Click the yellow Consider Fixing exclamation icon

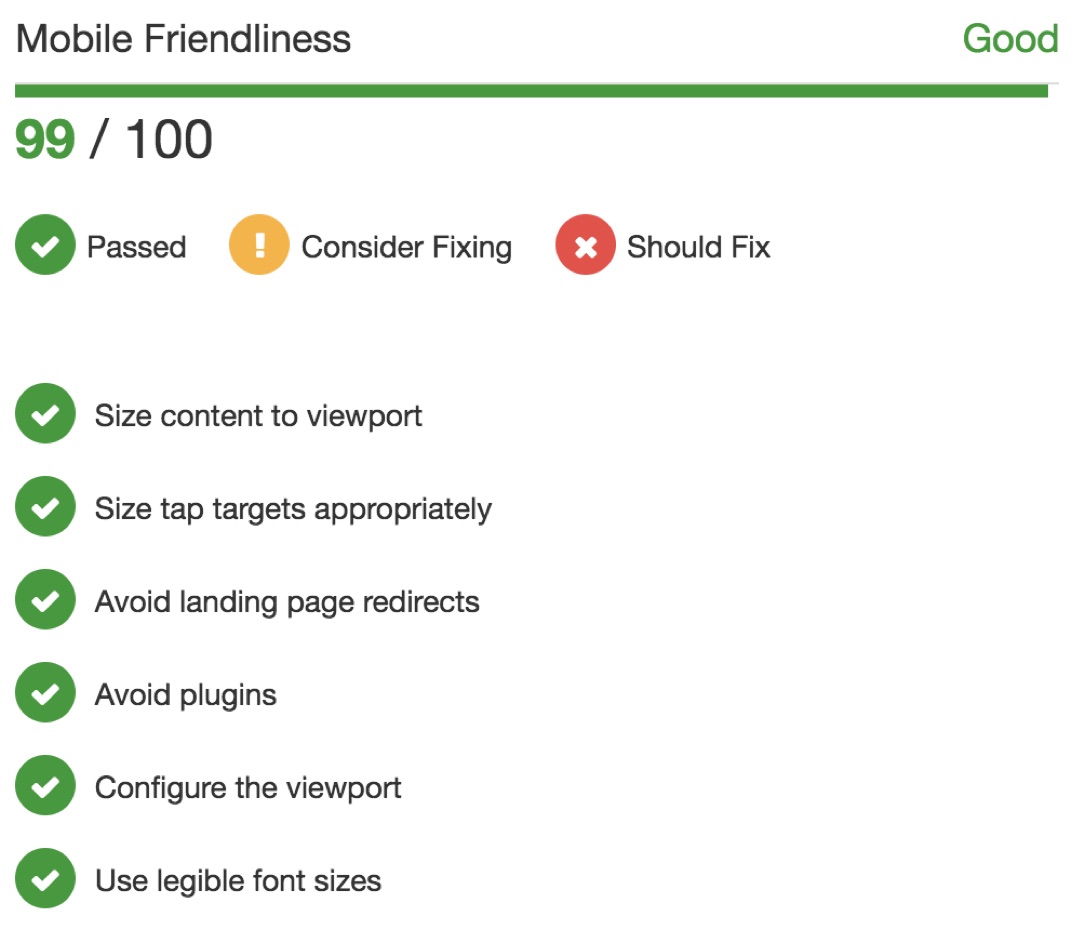[x=259, y=245]
